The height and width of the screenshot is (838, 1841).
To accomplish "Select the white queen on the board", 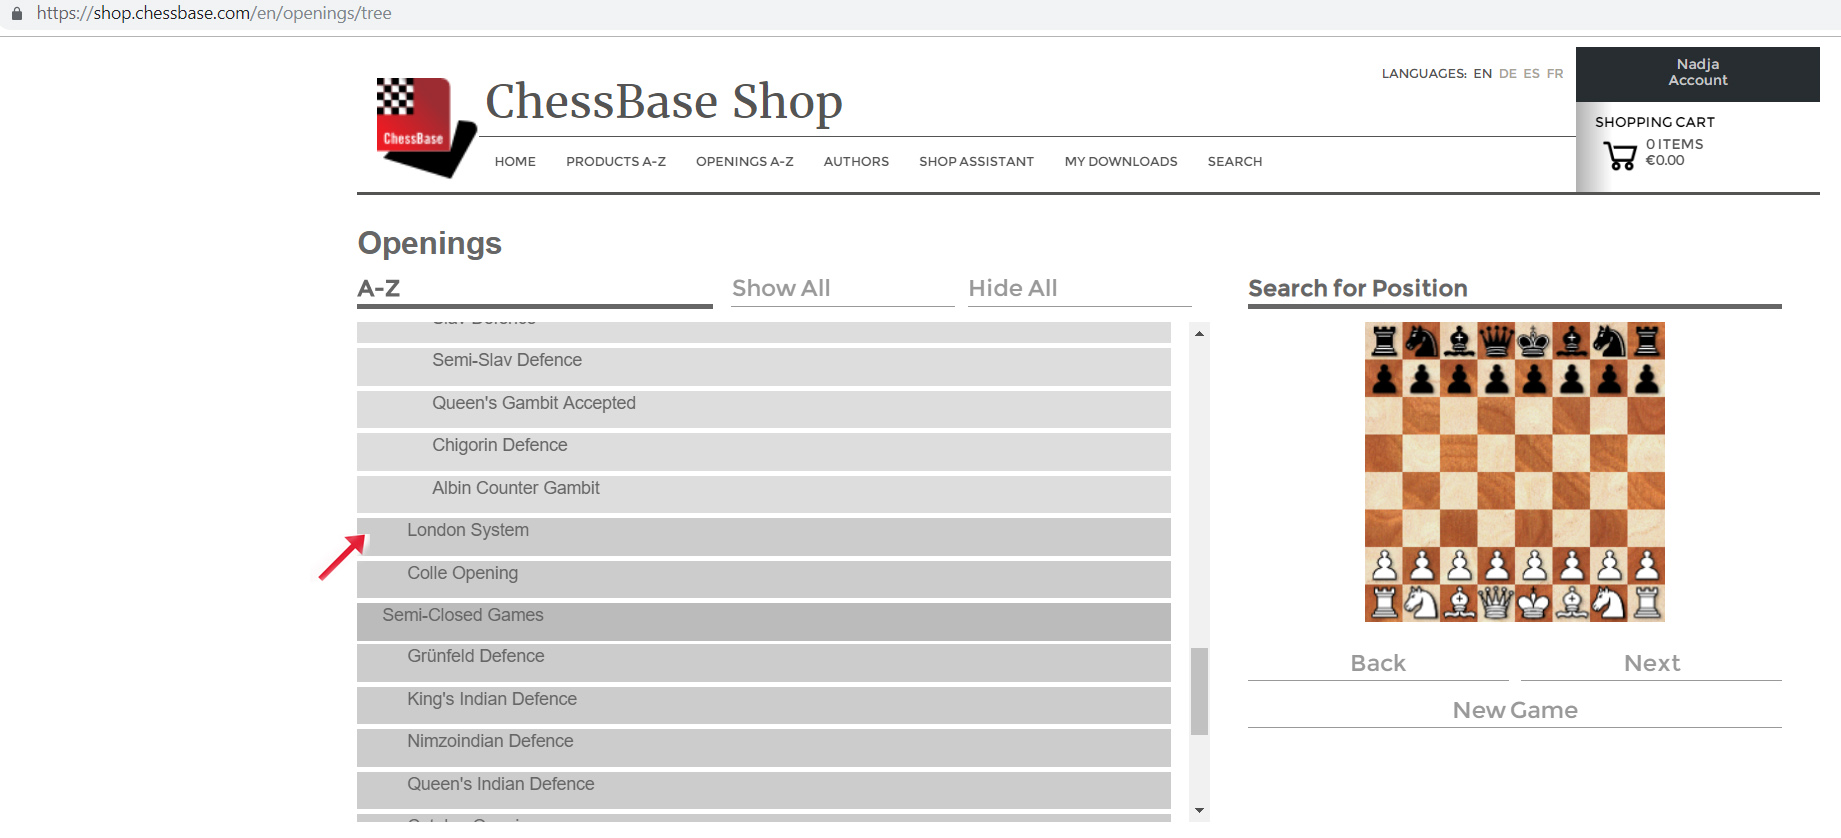I will (1496, 603).
